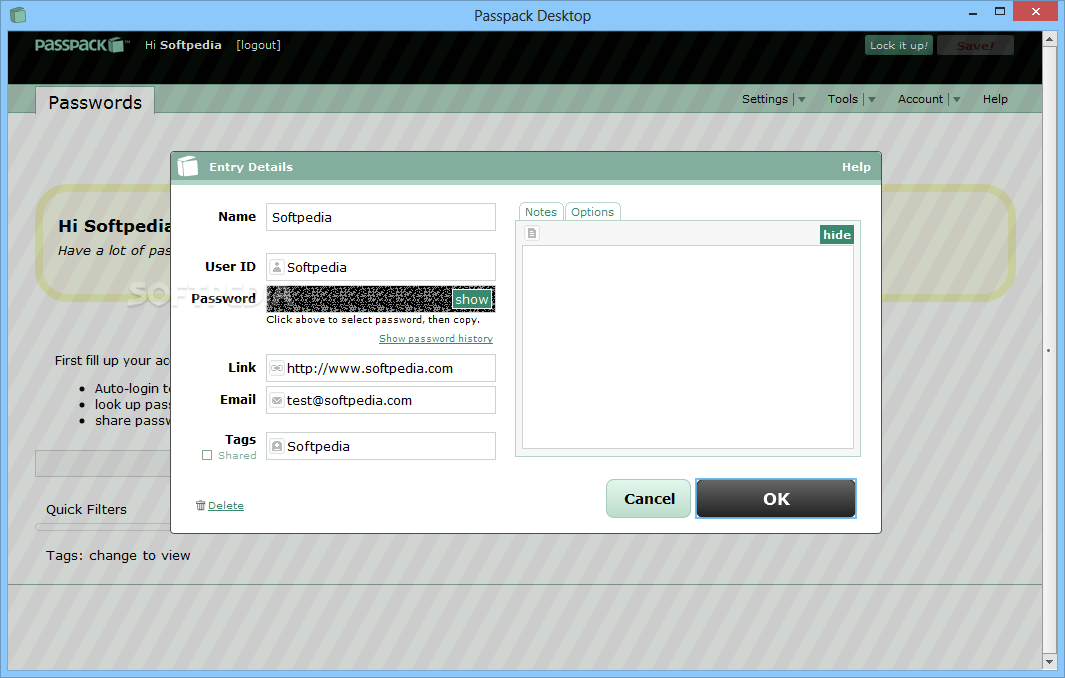Minimize the Passpack Desktop window
This screenshot has height=678, width=1065.
click(x=973, y=12)
